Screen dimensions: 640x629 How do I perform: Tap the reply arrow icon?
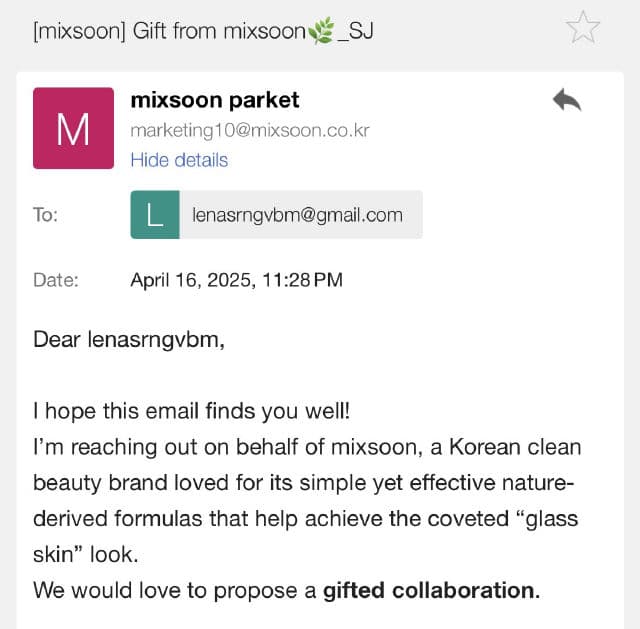[566, 99]
